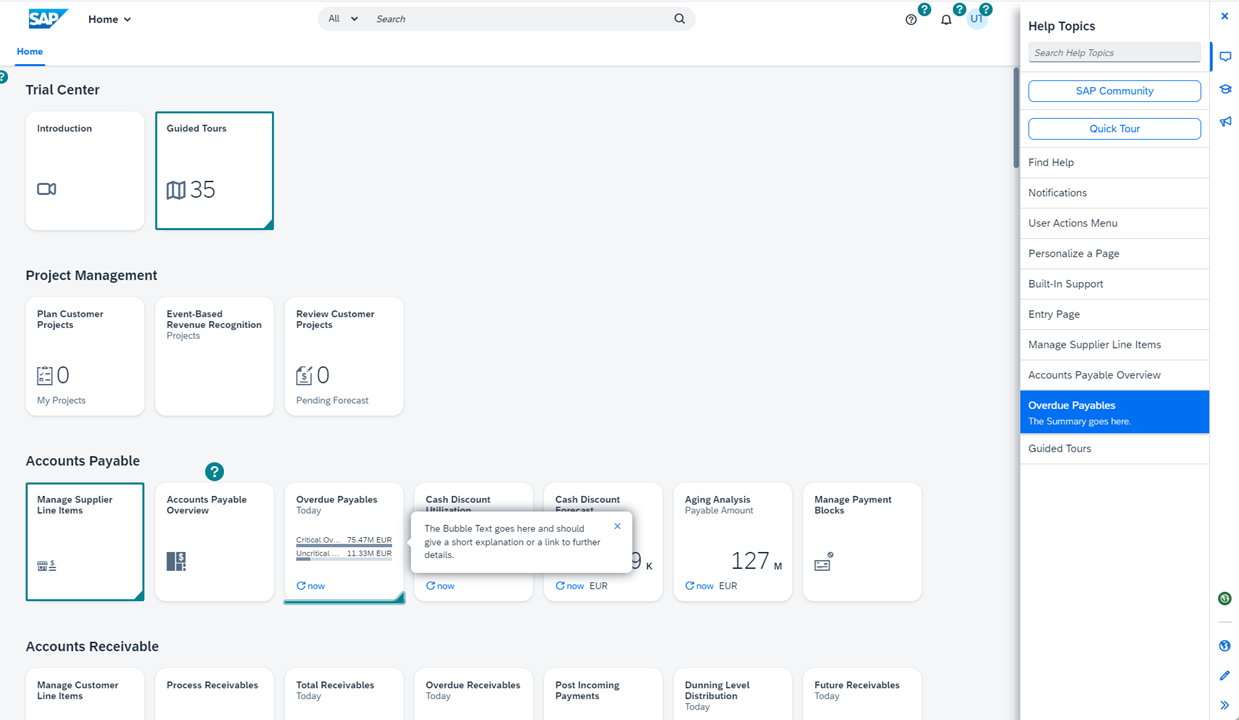The height and width of the screenshot is (720, 1239).
Task: Click the notifications bell icon
Action: click(946, 20)
